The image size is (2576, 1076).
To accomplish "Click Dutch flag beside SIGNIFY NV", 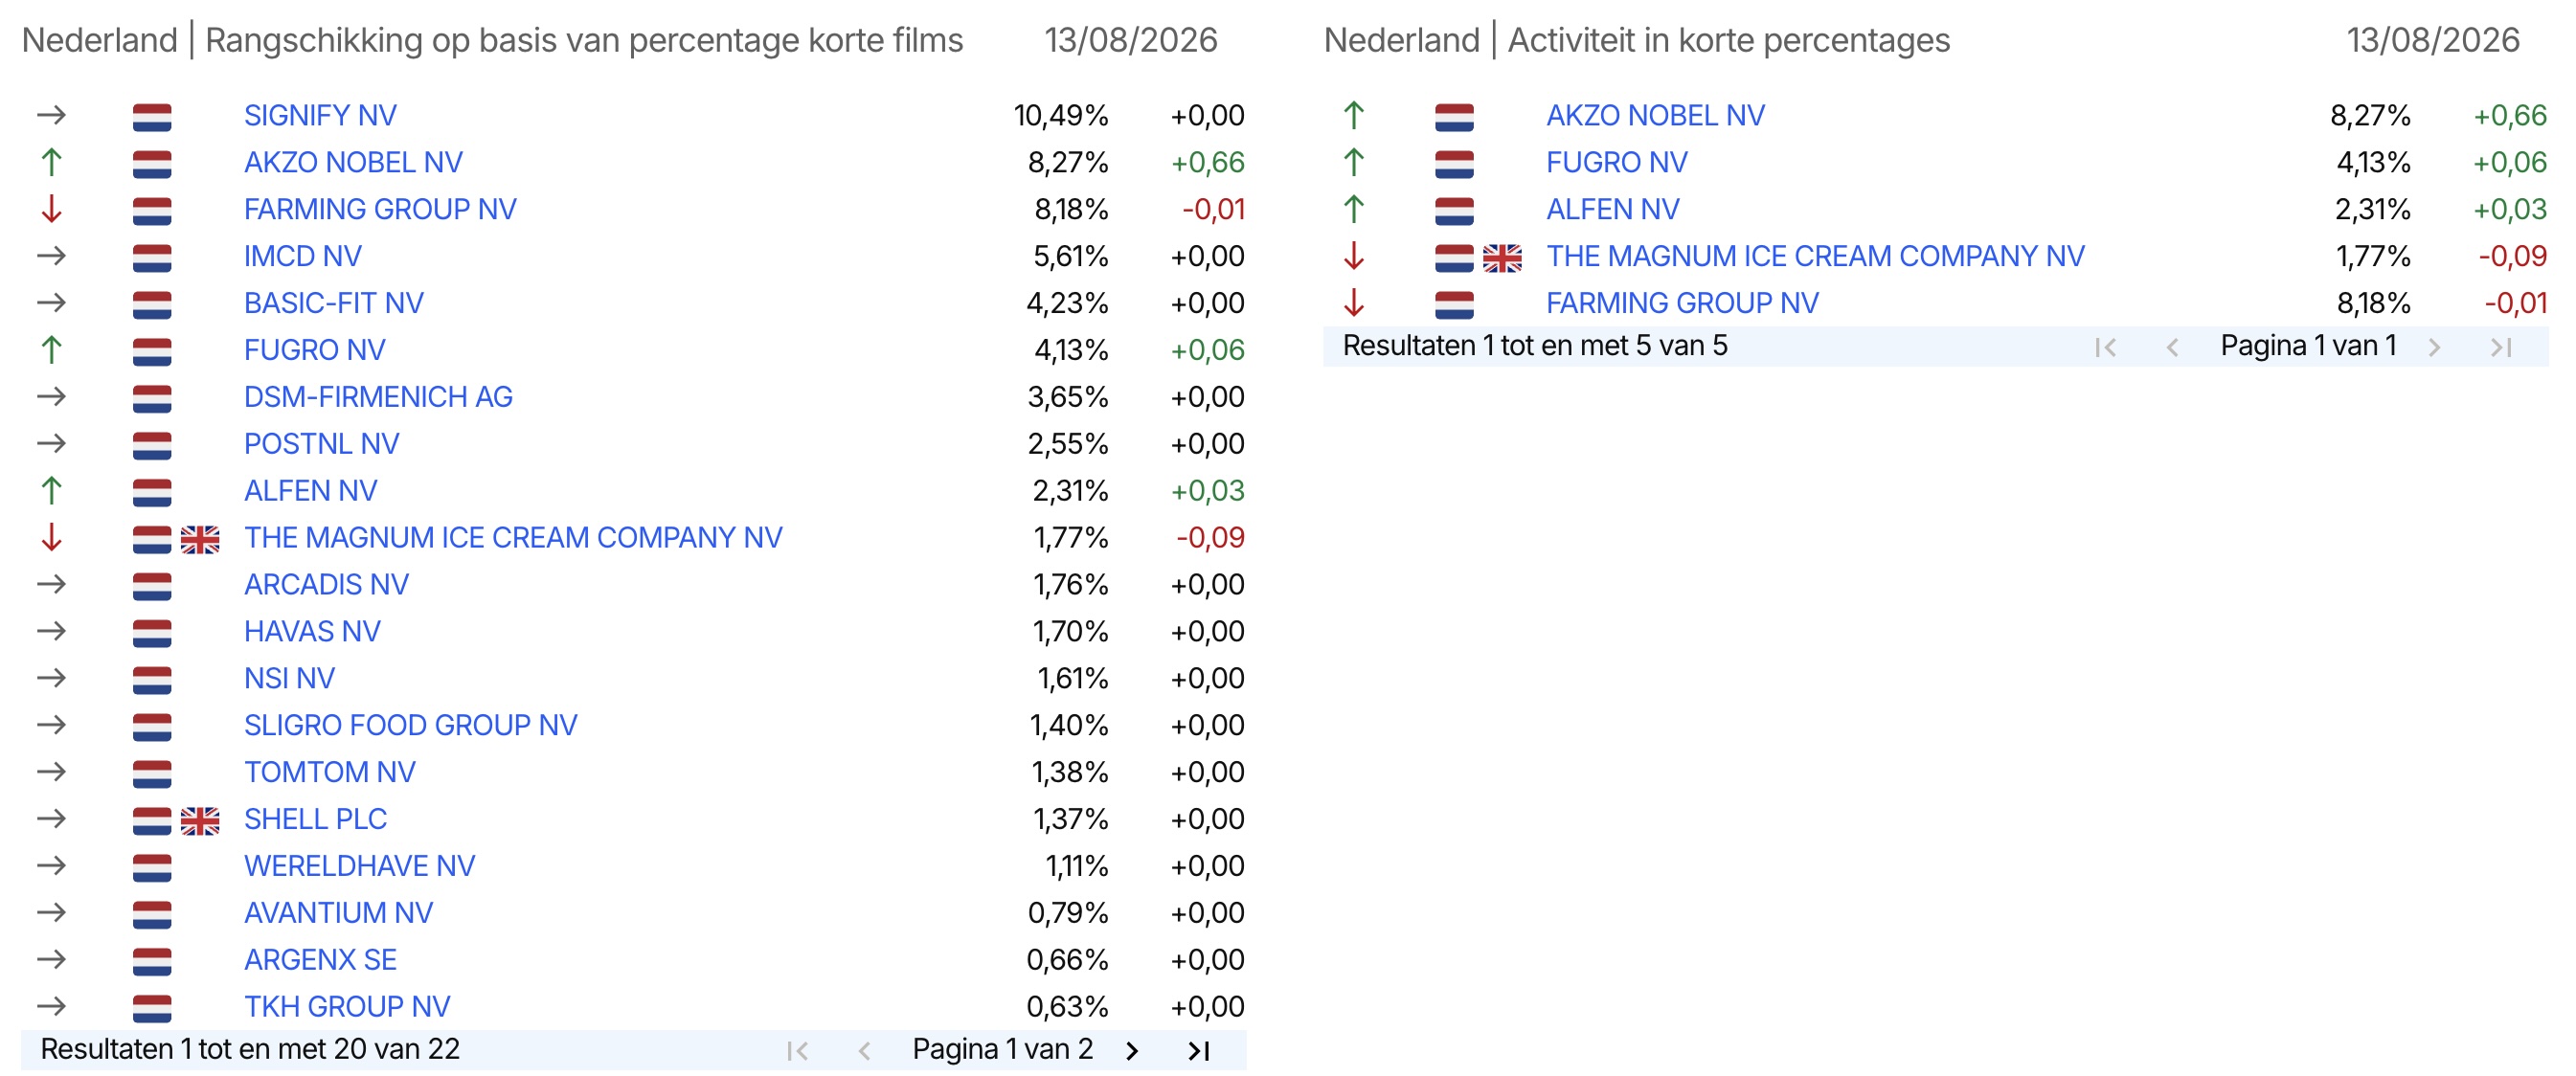I will point(152,117).
